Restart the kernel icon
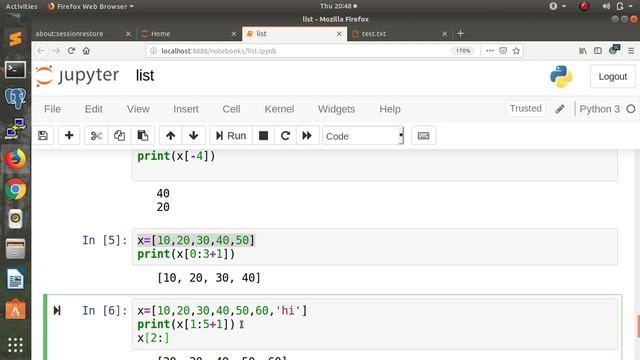This screenshot has height=360, width=640. point(285,136)
